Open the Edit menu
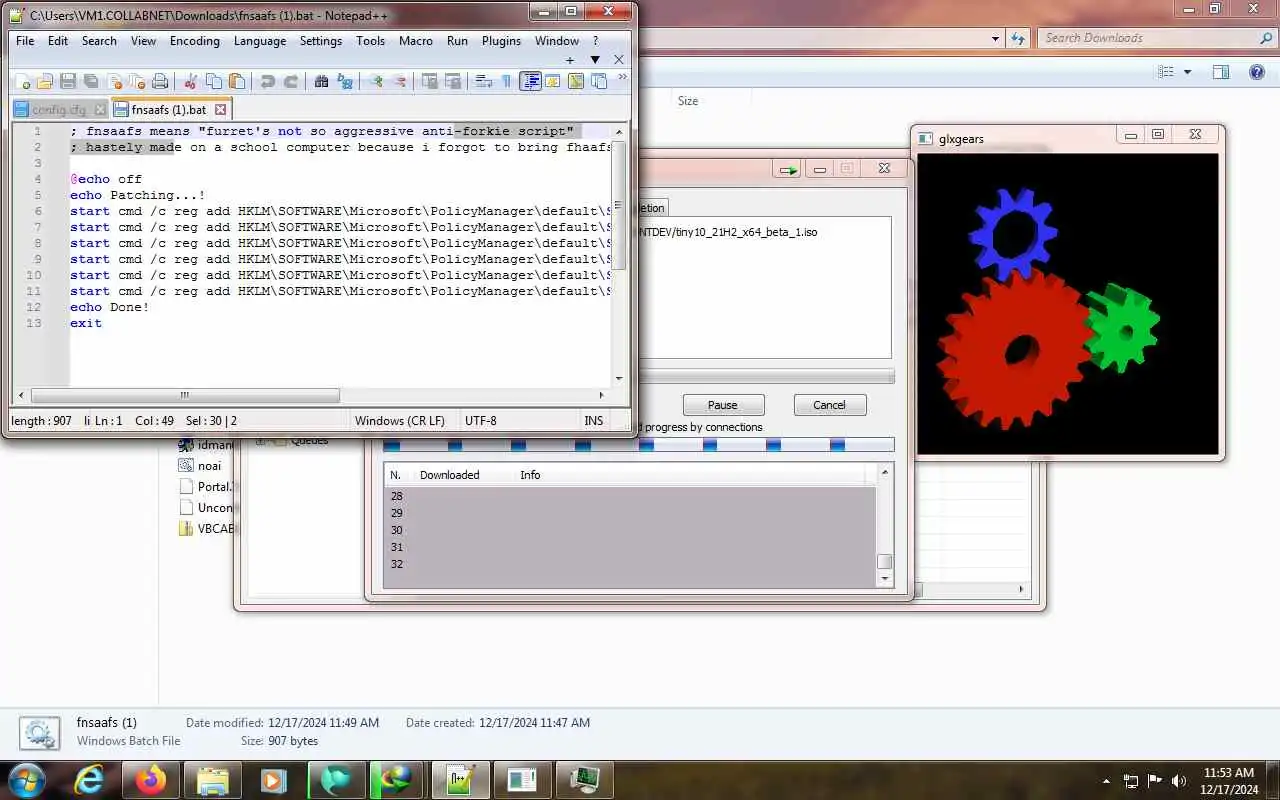 point(58,41)
